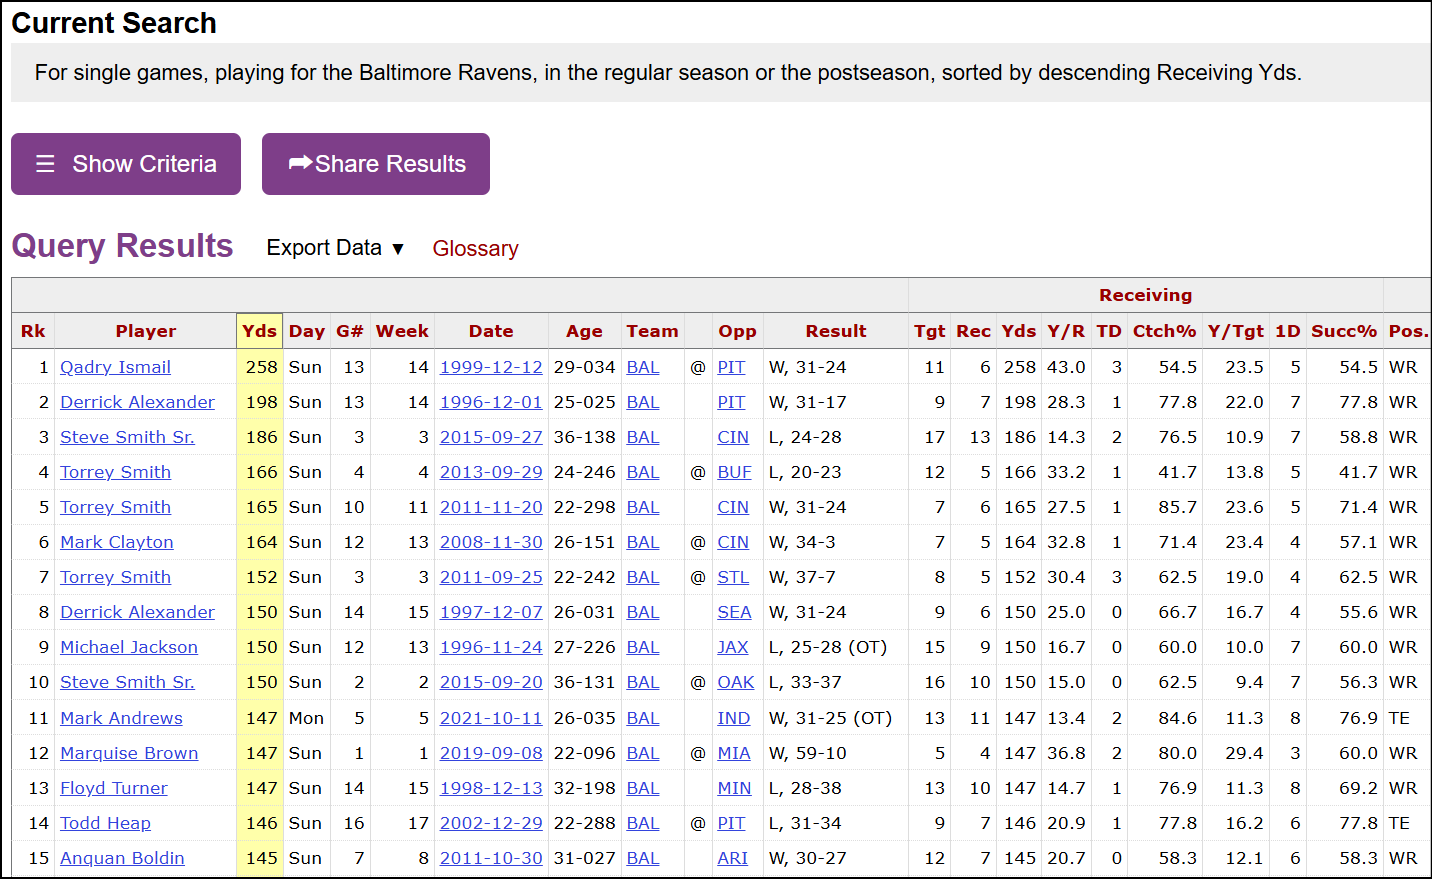Sort table by Age column header
Viewport: 1432px width, 879px height.
pos(584,331)
